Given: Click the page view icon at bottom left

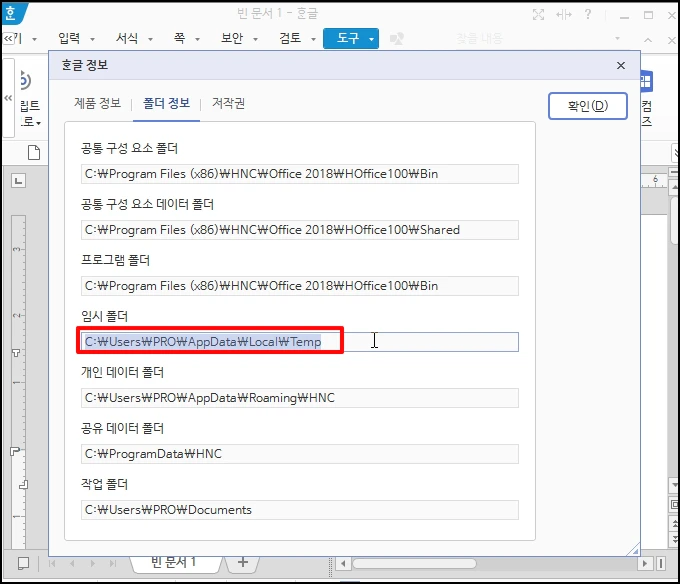Looking at the screenshot, I should click(x=23, y=564).
